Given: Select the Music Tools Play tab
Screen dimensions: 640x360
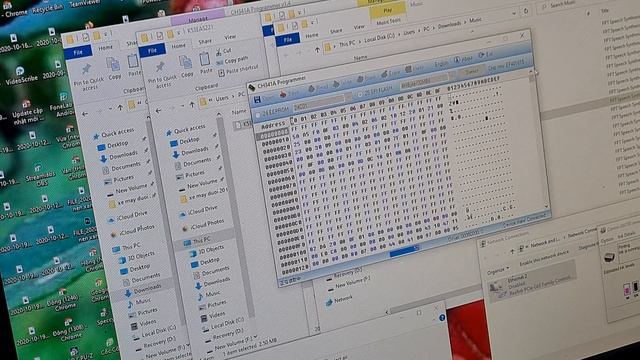Looking at the screenshot, I should [387, 11].
